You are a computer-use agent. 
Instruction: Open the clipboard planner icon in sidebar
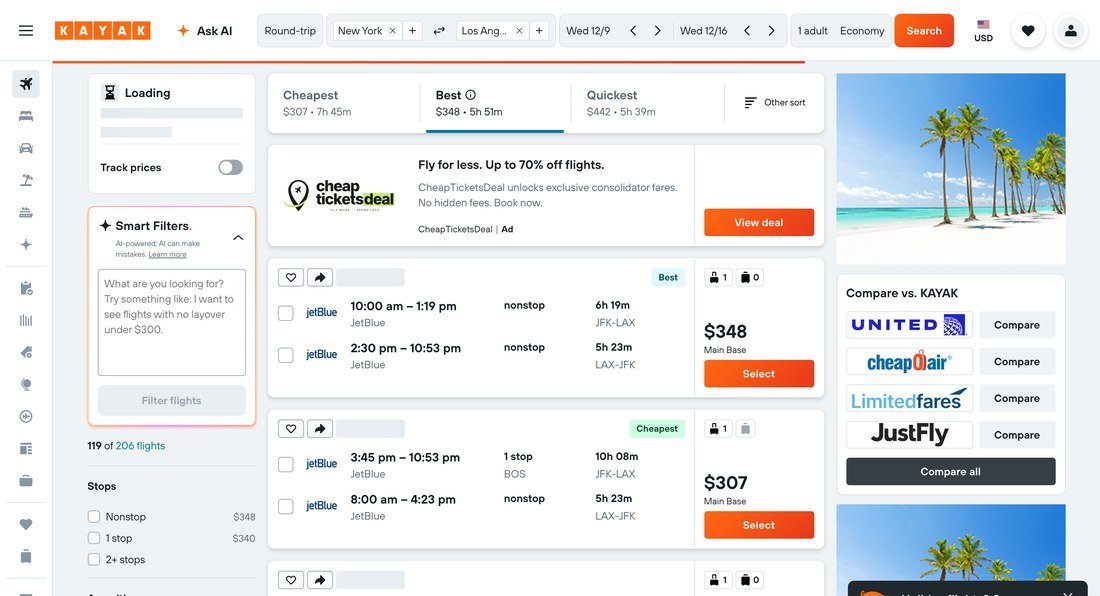[26, 288]
